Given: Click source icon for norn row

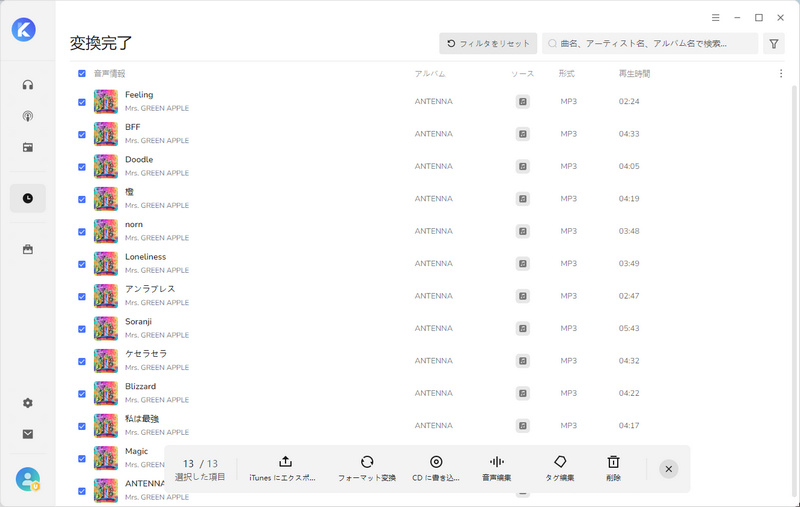Looking at the screenshot, I should (522, 231).
